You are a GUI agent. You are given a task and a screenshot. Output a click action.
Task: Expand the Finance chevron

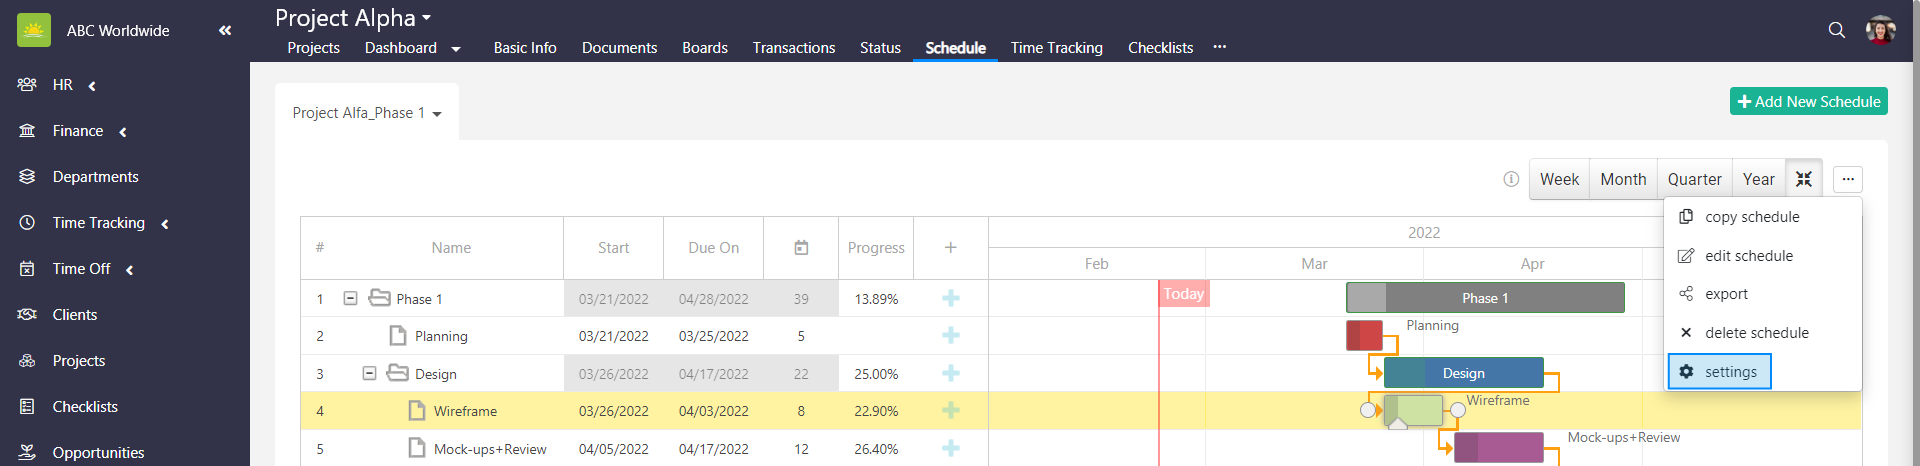tap(122, 132)
